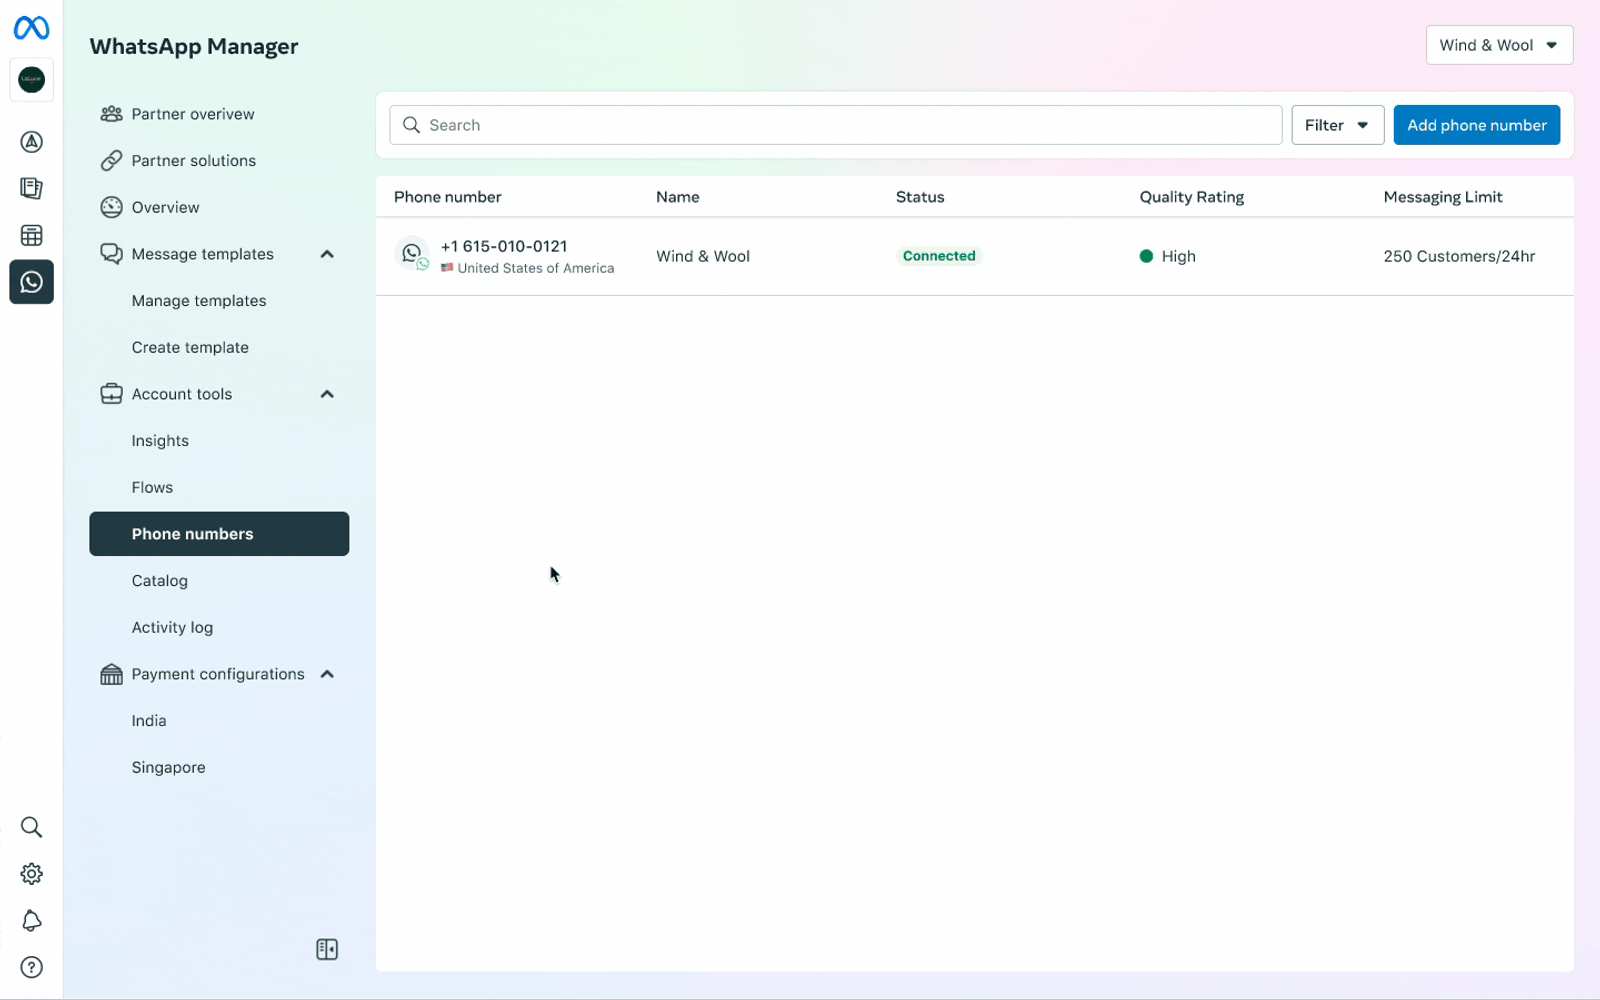Open the settings gear icon

(x=31, y=874)
